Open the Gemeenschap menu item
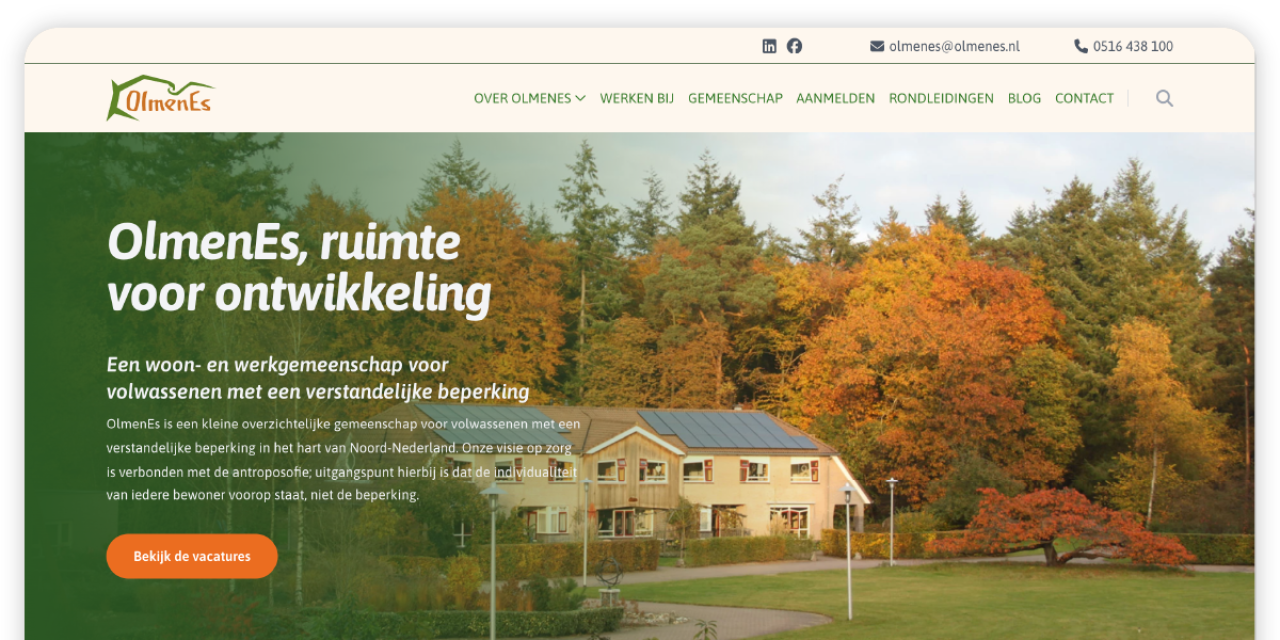1280x640 pixels. (735, 98)
